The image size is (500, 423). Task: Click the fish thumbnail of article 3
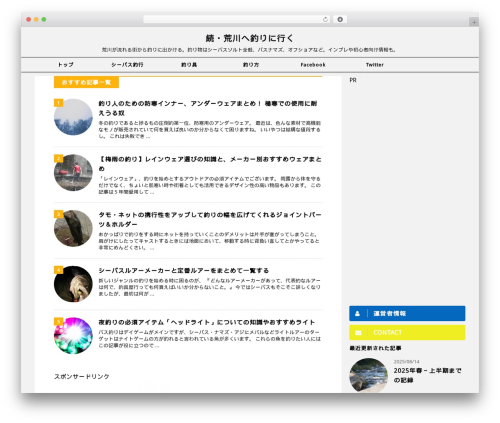coord(73,228)
